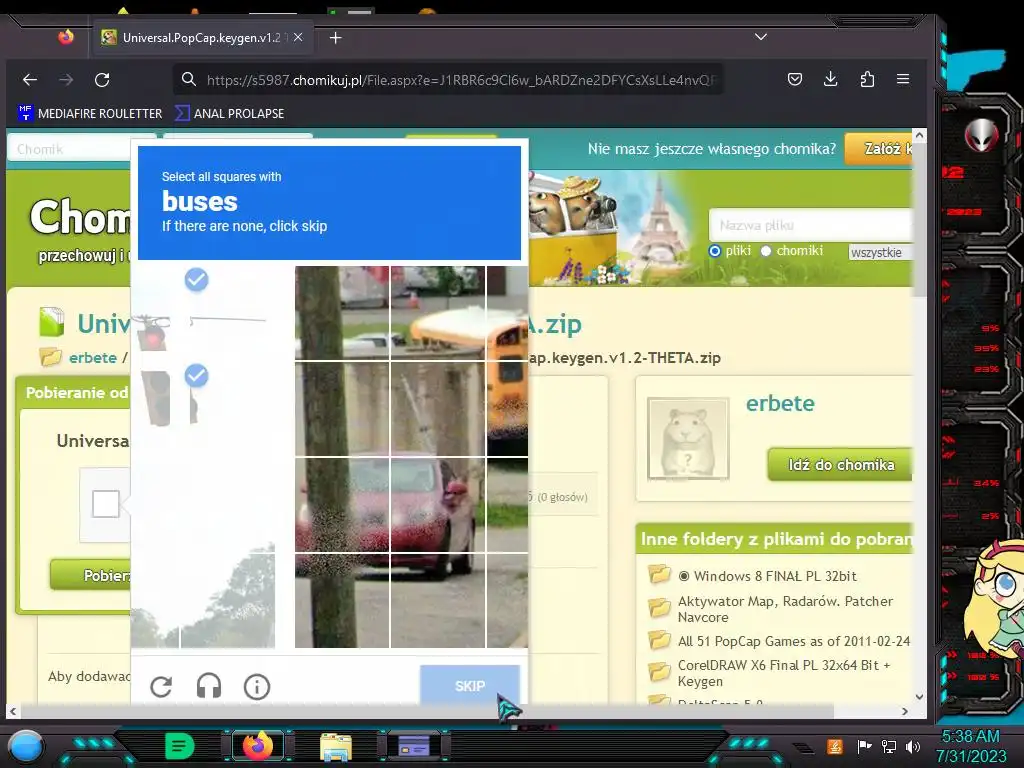Open folder 'Aktywator Map, Radarów. Patcher Navcore'
The height and width of the screenshot is (768, 1024).
[785, 609]
